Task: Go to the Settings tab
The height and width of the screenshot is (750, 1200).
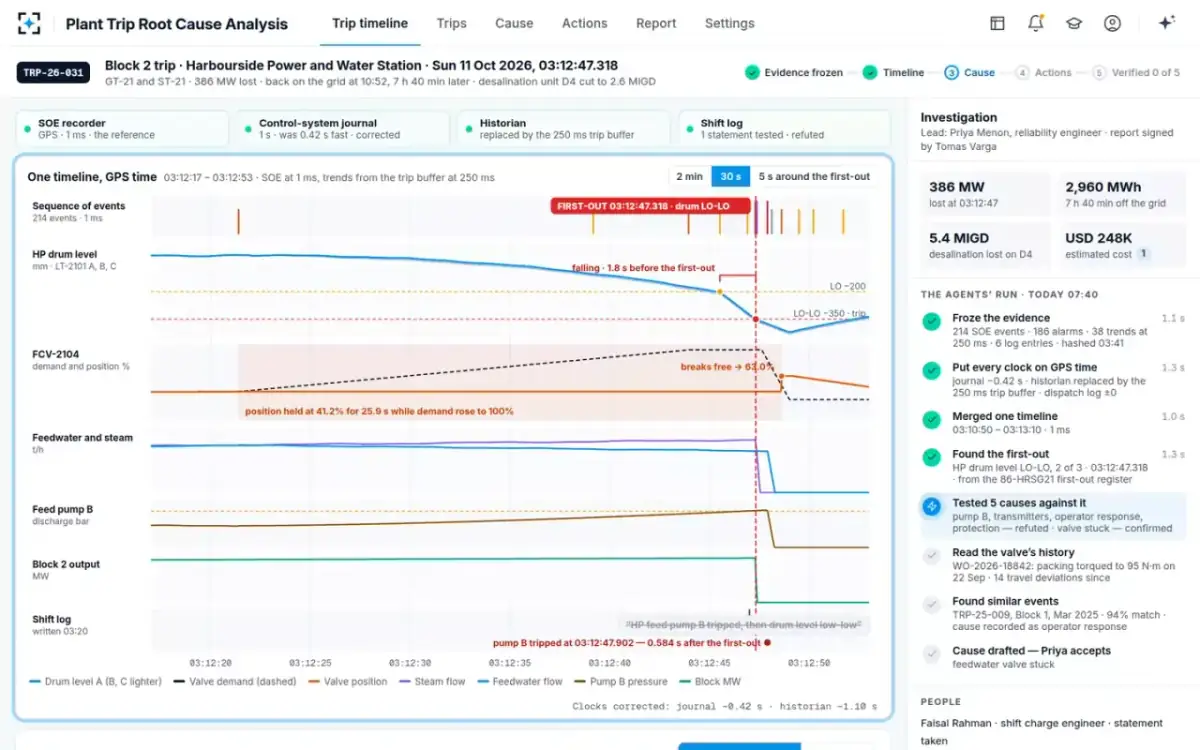Action: [x=730, y=23]
